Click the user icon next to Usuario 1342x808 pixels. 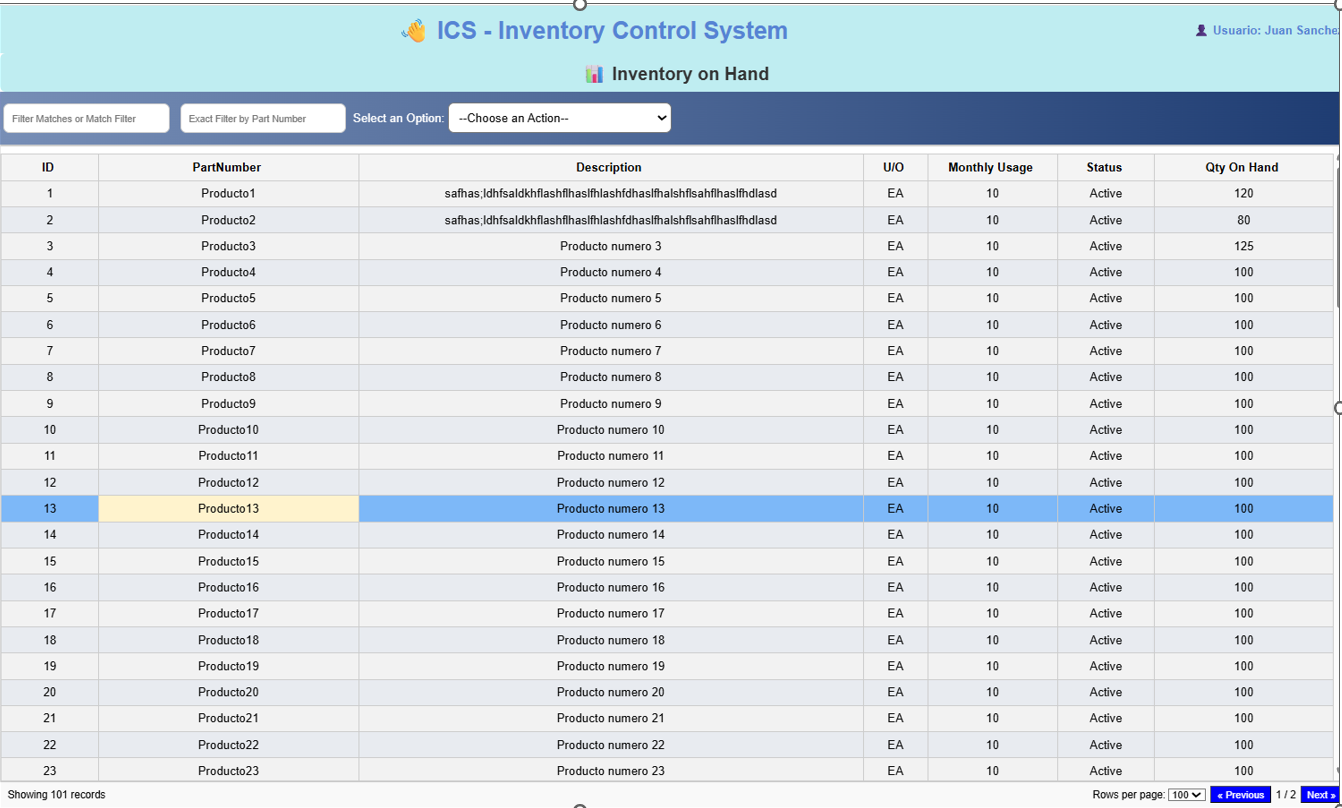[x=1201, y=31]
